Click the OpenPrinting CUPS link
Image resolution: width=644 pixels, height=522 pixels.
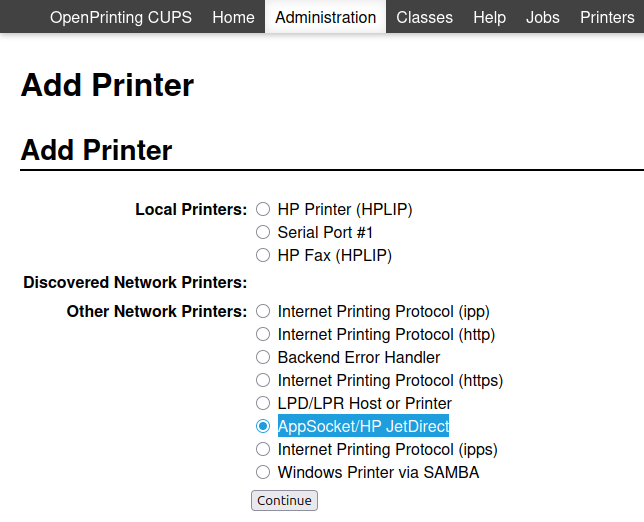click(121, 17)
